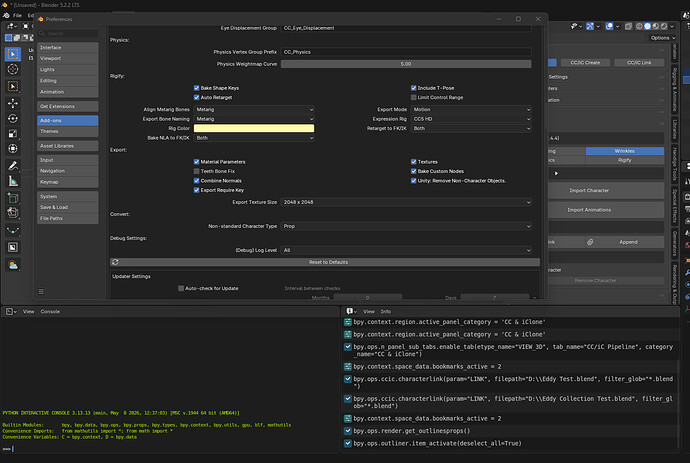Open the yellow Rig Color swatch

pyautogui.click(x=254, y=128)
